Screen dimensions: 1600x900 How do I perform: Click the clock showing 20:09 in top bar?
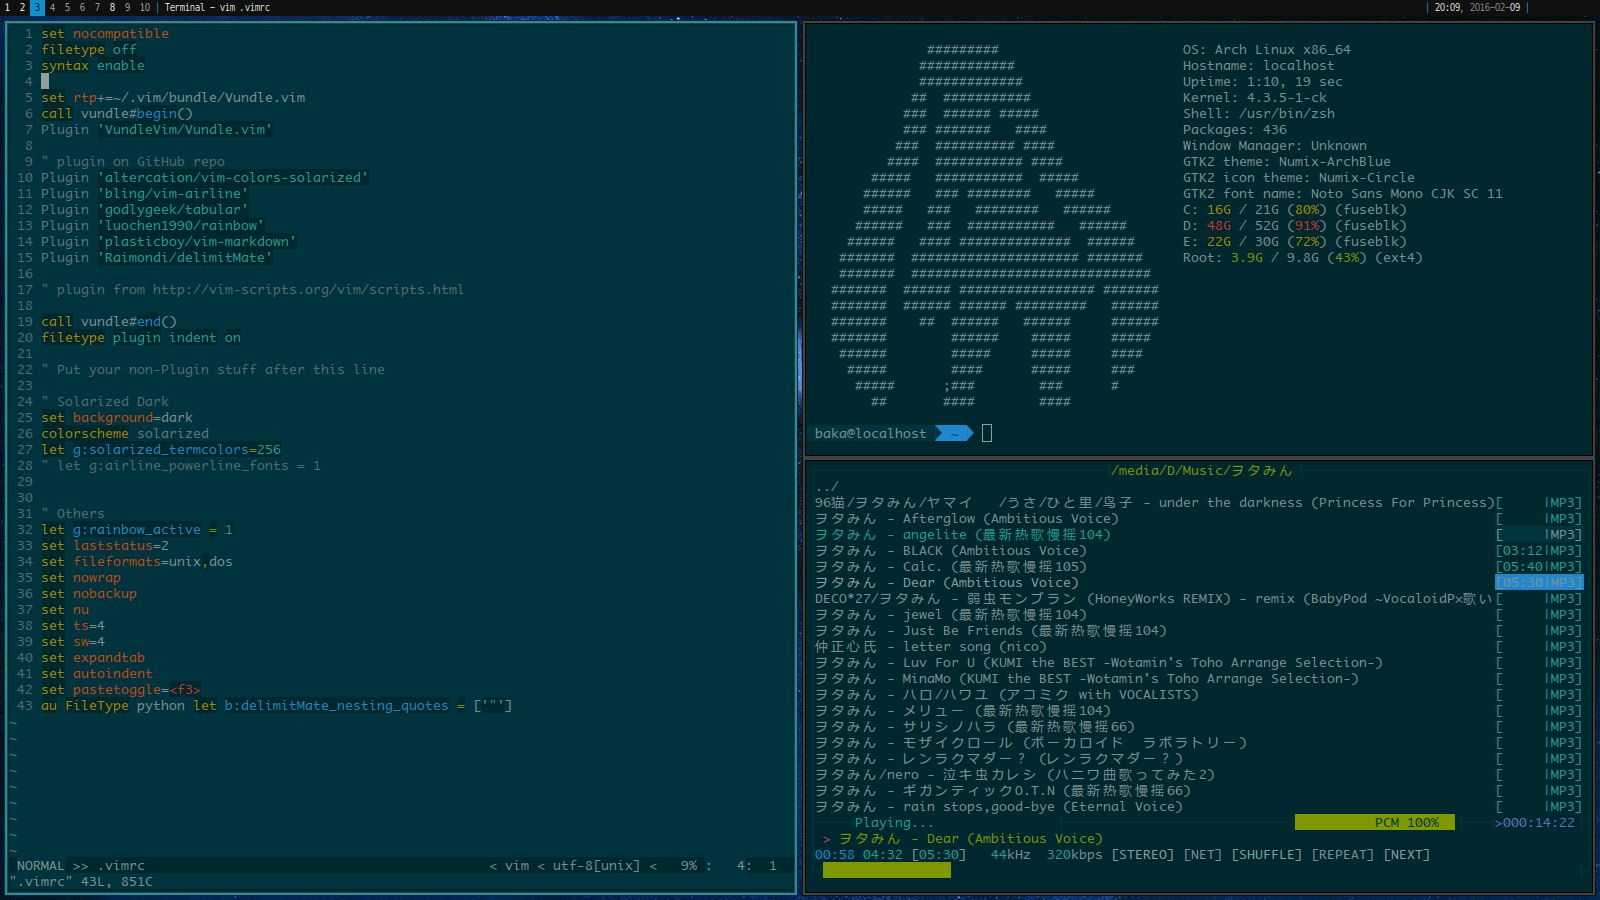(1447, 7)
